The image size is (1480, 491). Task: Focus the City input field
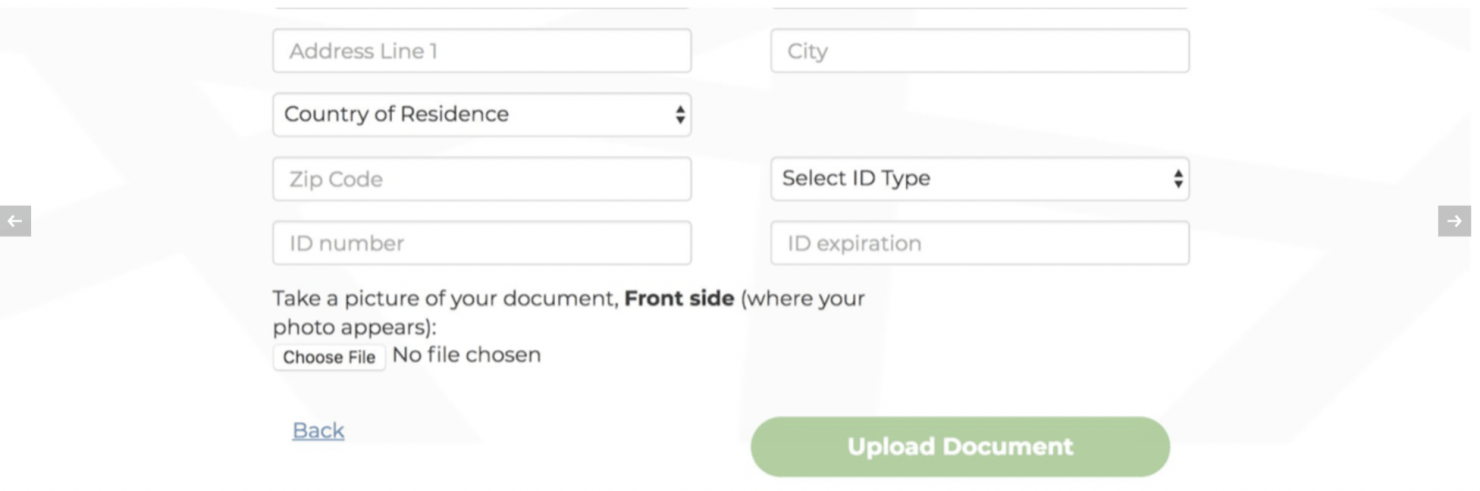(x=980, y=51)
